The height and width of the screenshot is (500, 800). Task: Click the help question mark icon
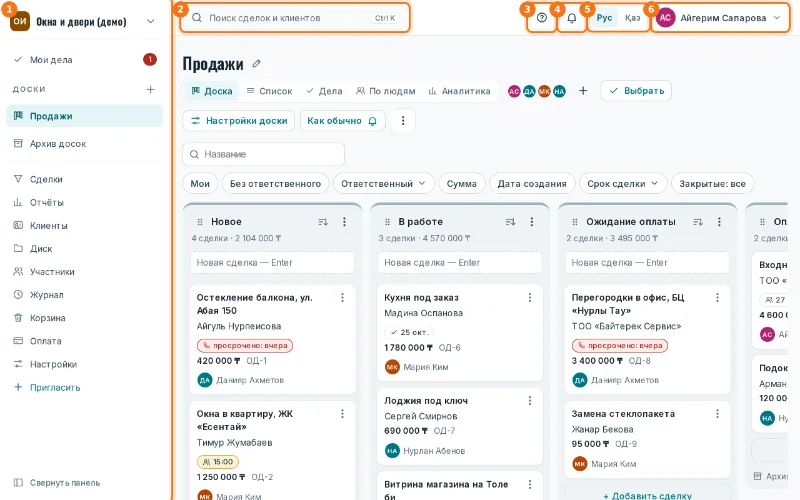click(542, 18)
